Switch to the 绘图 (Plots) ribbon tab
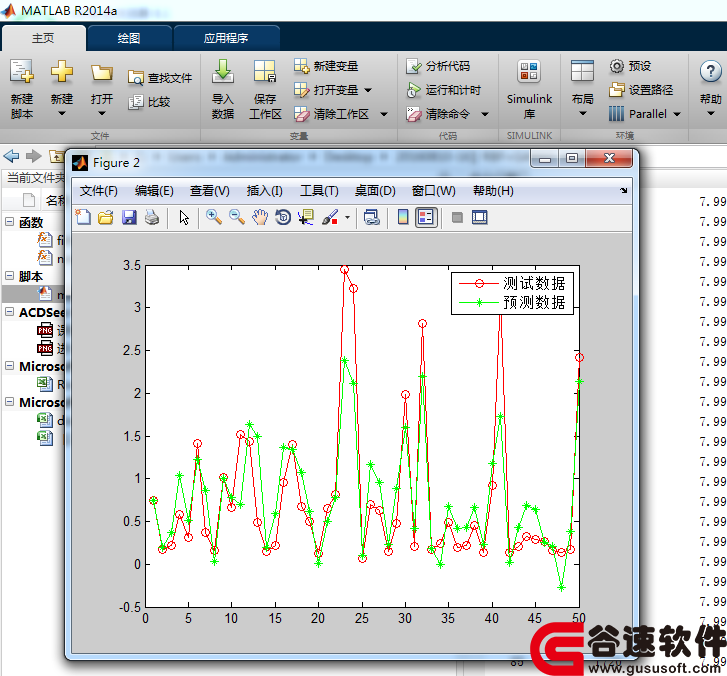The width and height of the screenshot is (727, 676). point(129,38)
